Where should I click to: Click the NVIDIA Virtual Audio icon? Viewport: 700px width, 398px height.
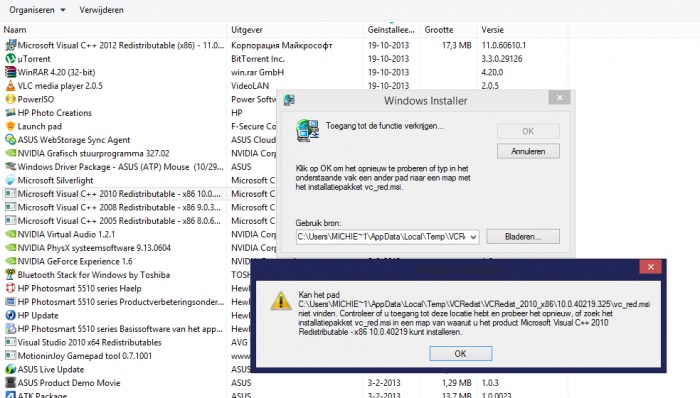[10, 234]
